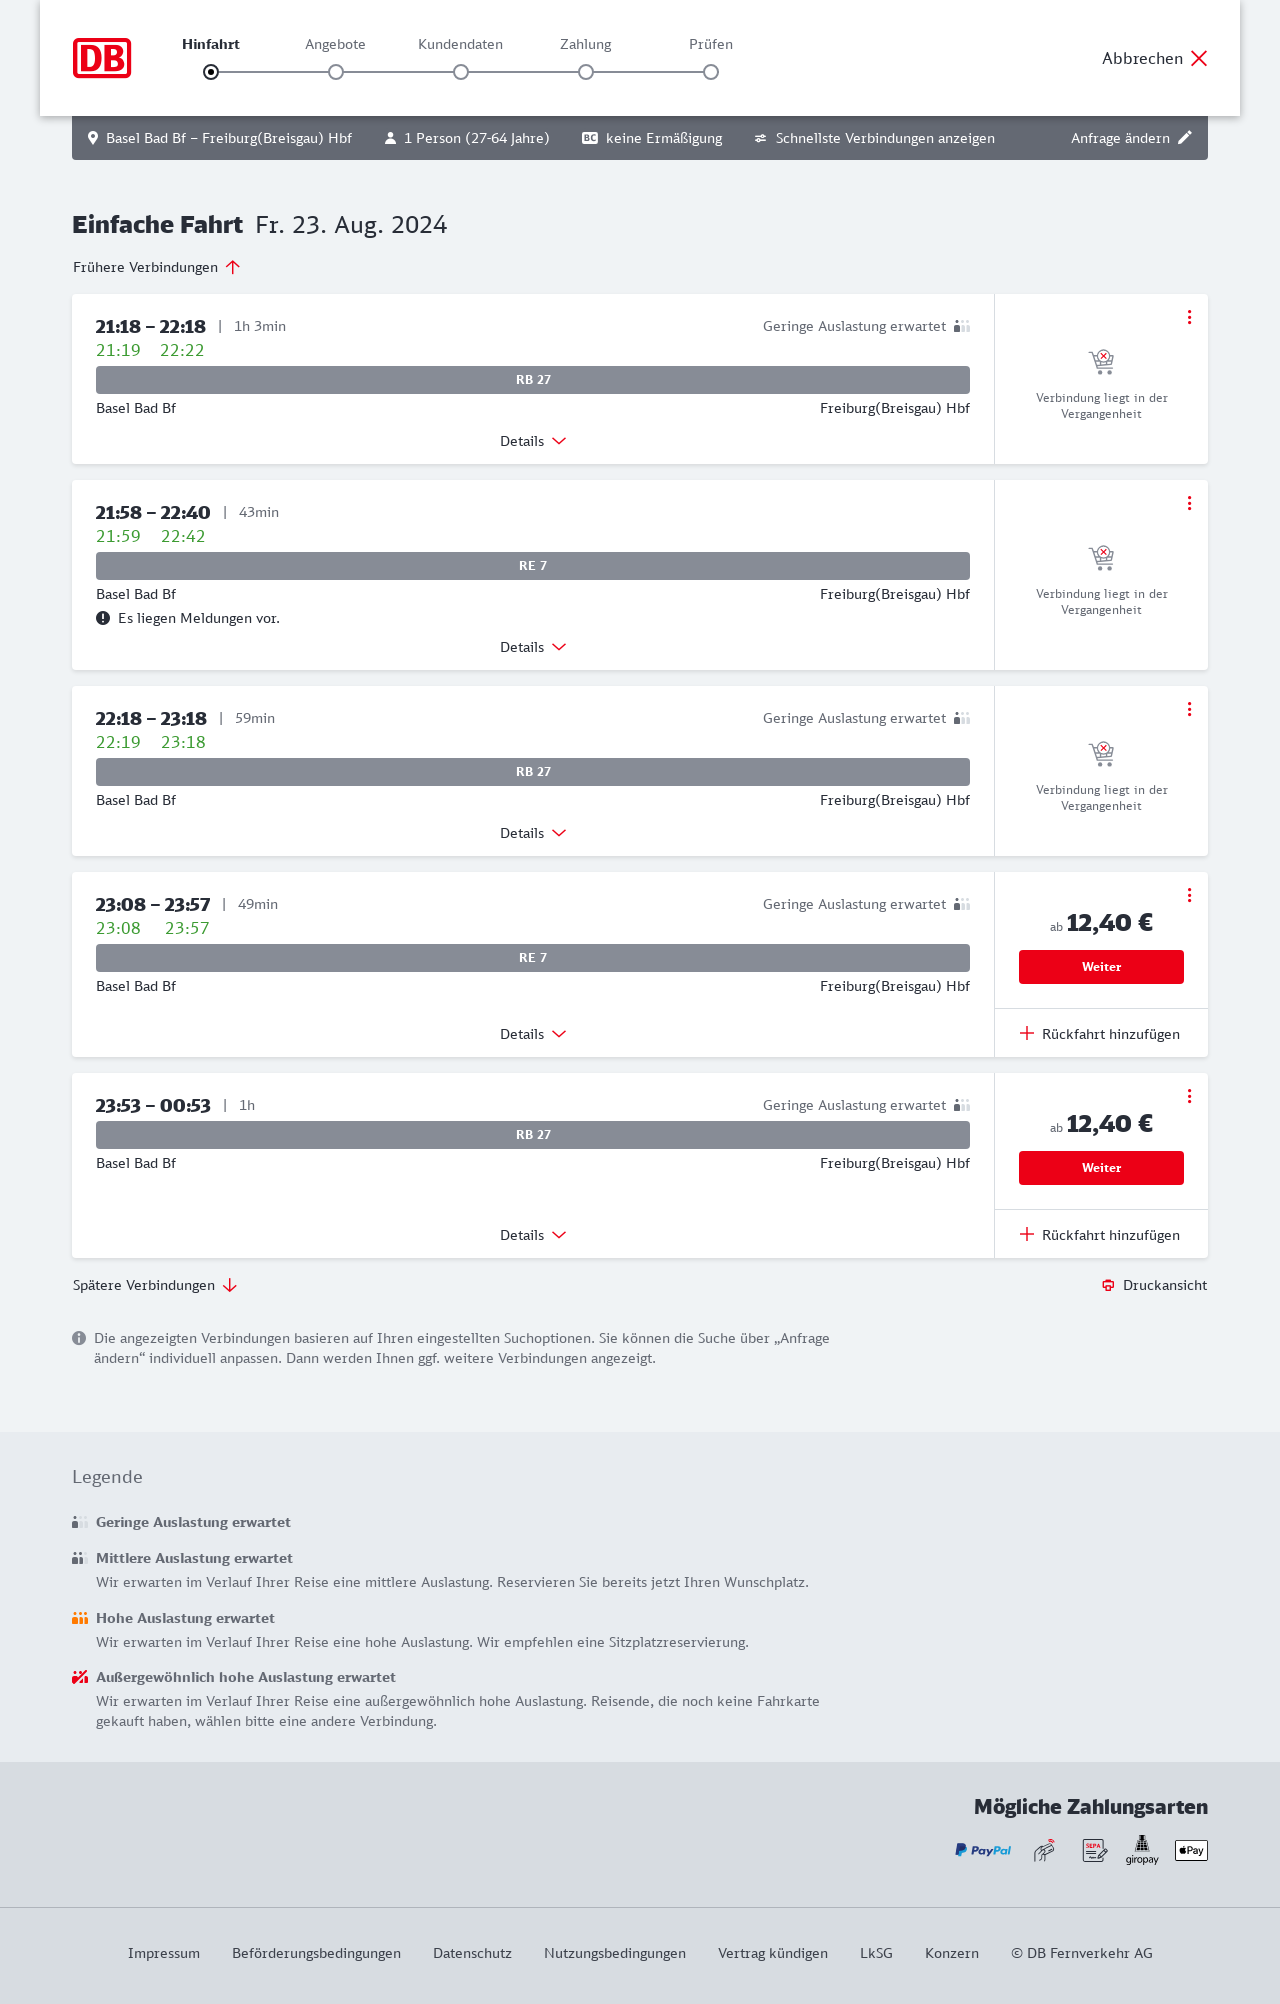This screenshot has height=2004, width=1280.
Task: Click the DB logo
Action: click(x=102, y=58)
